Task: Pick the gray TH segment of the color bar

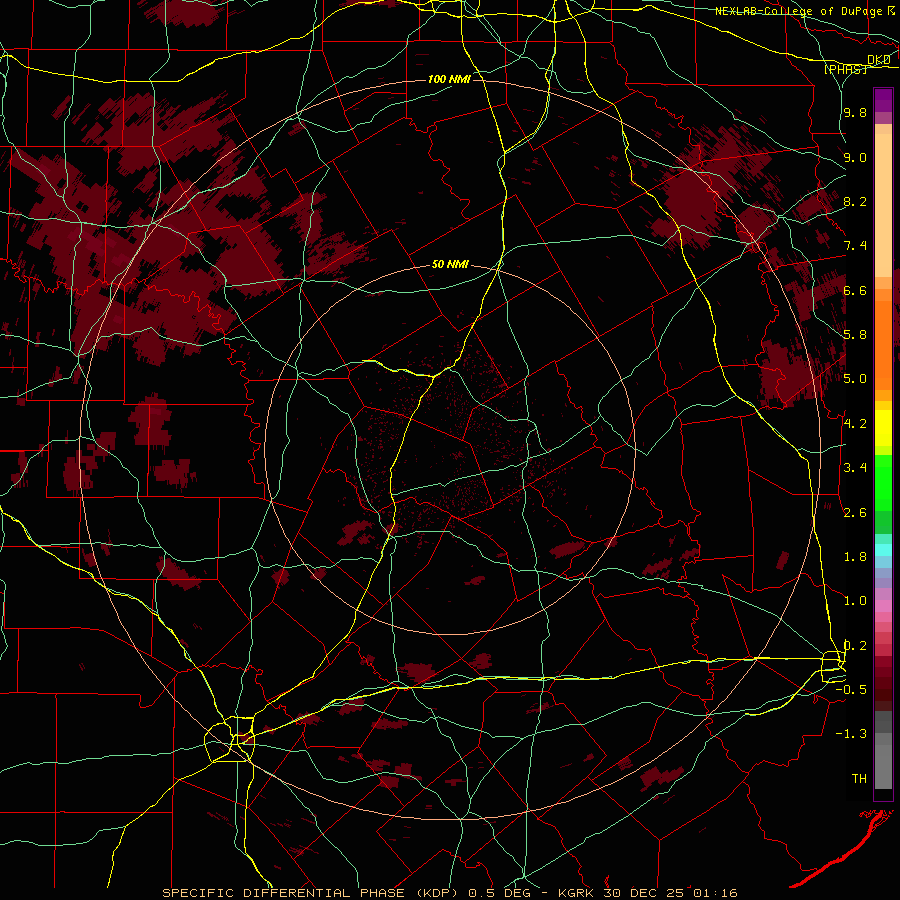Action: coord(883,766)
